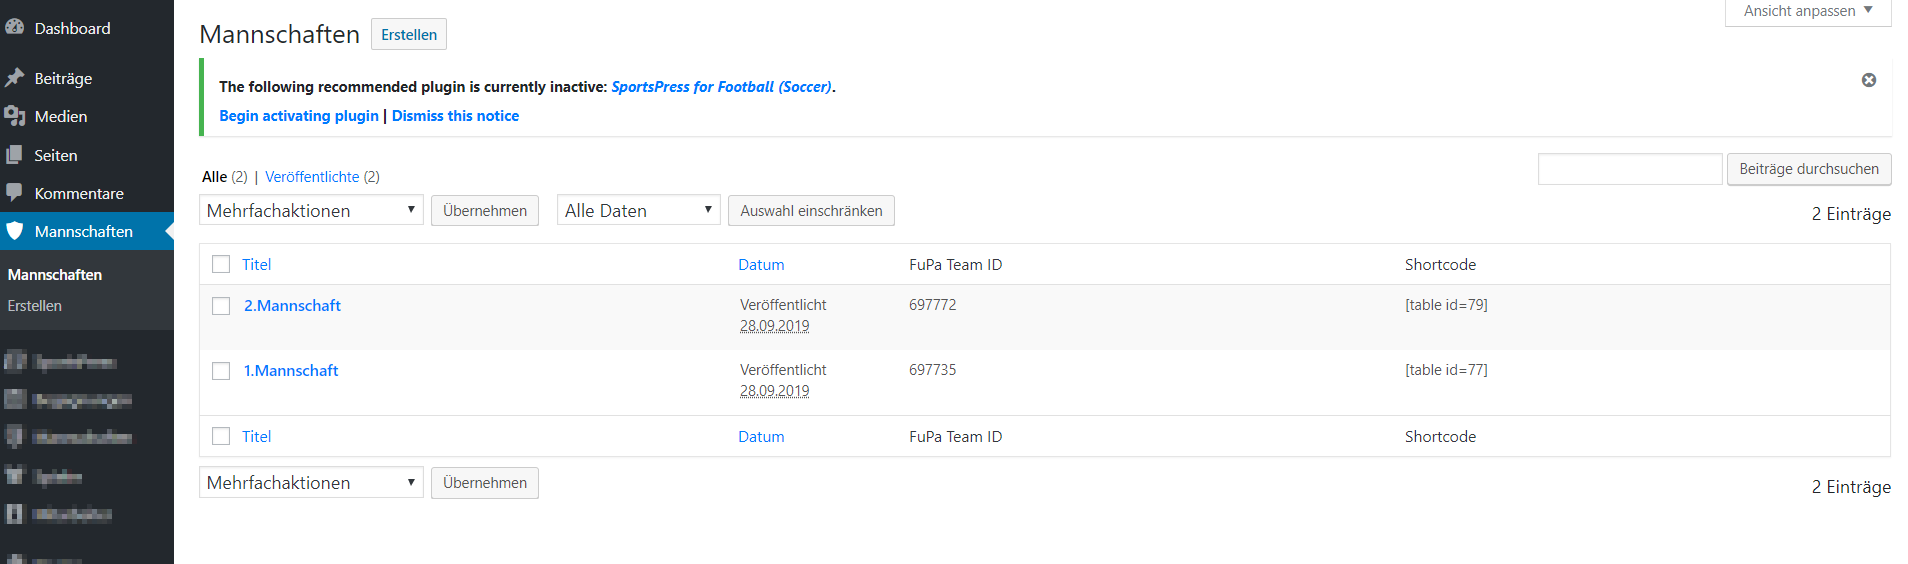The width and height of the screenshot is (1908, 564).
Task: Filter by the Veröffentlichte view link
Action: pyautogui.click(x=312, y=177)
